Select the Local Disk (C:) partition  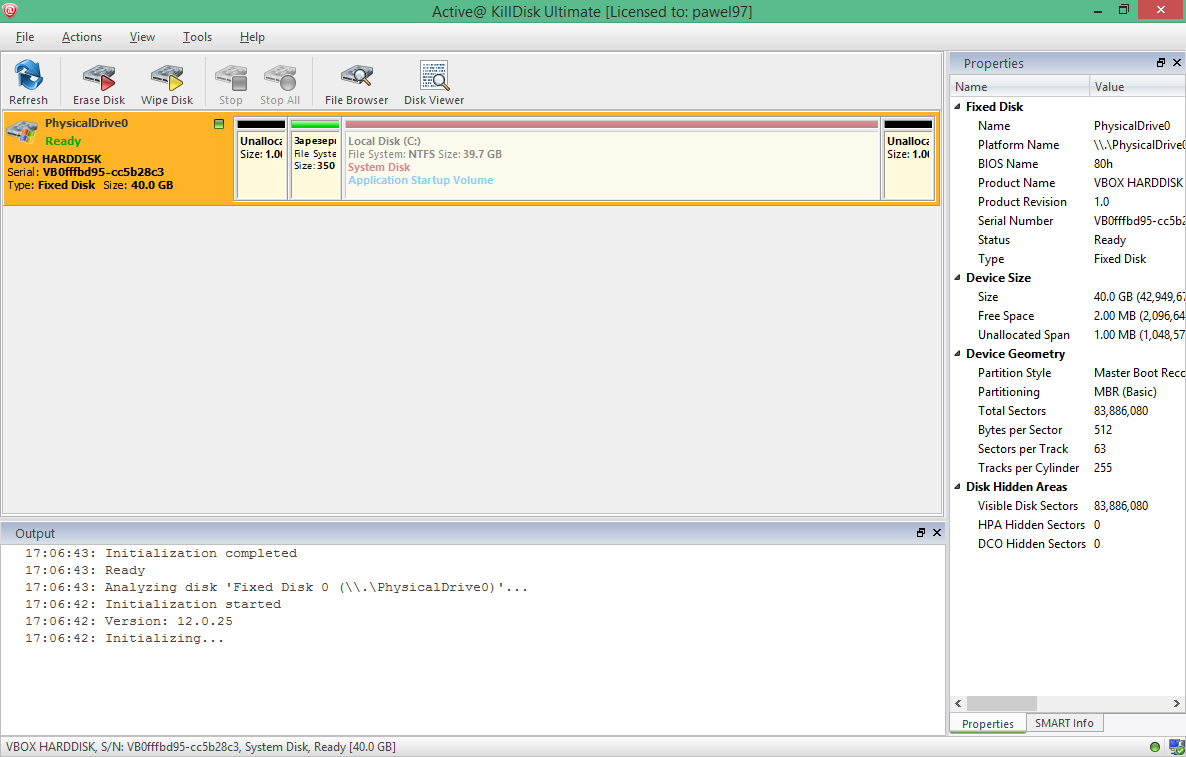point(611,160)
